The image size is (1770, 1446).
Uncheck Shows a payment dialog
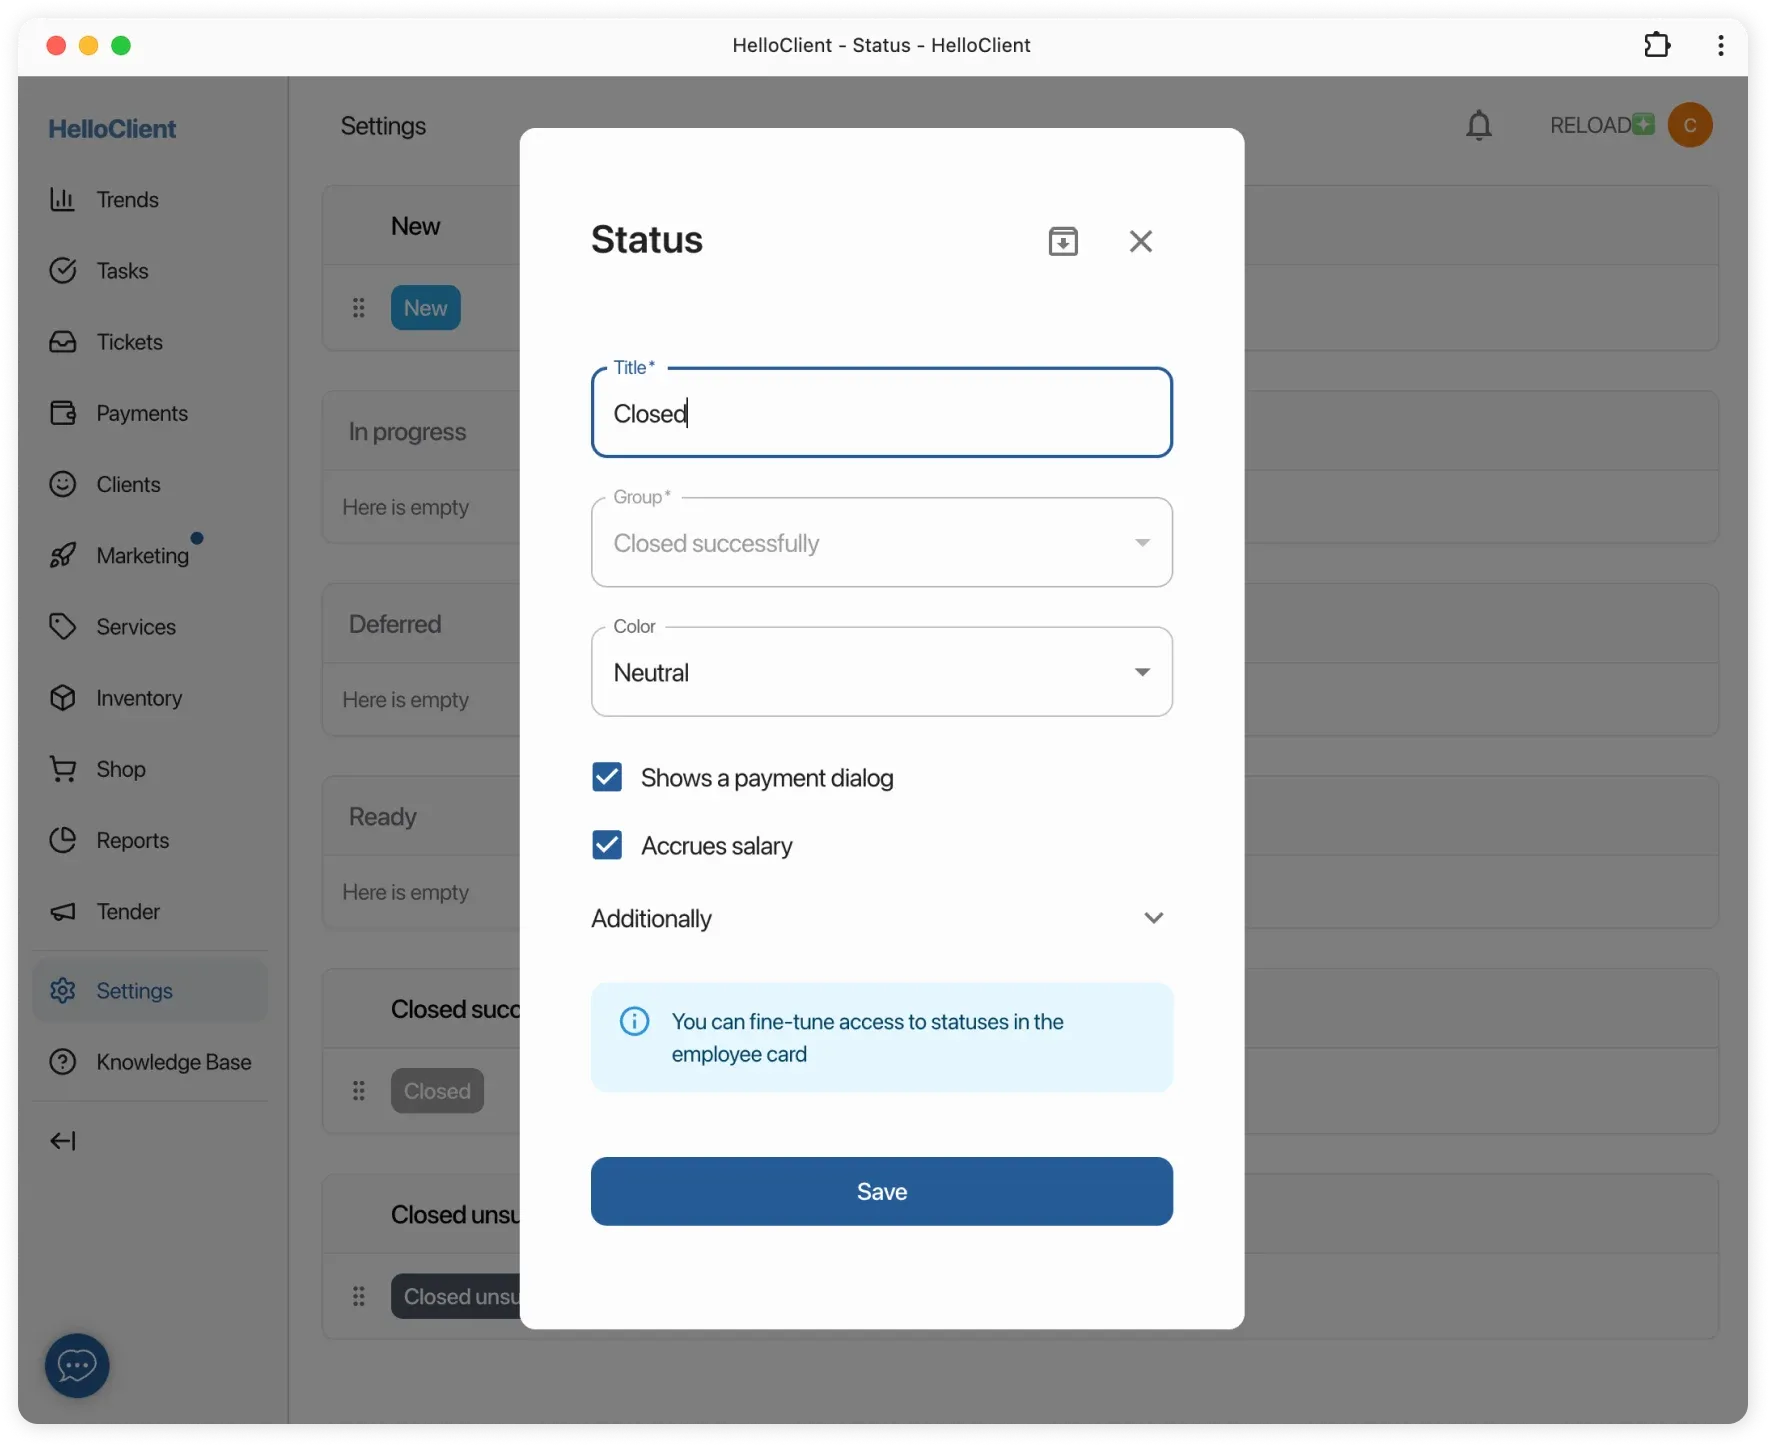click(606, 777)
